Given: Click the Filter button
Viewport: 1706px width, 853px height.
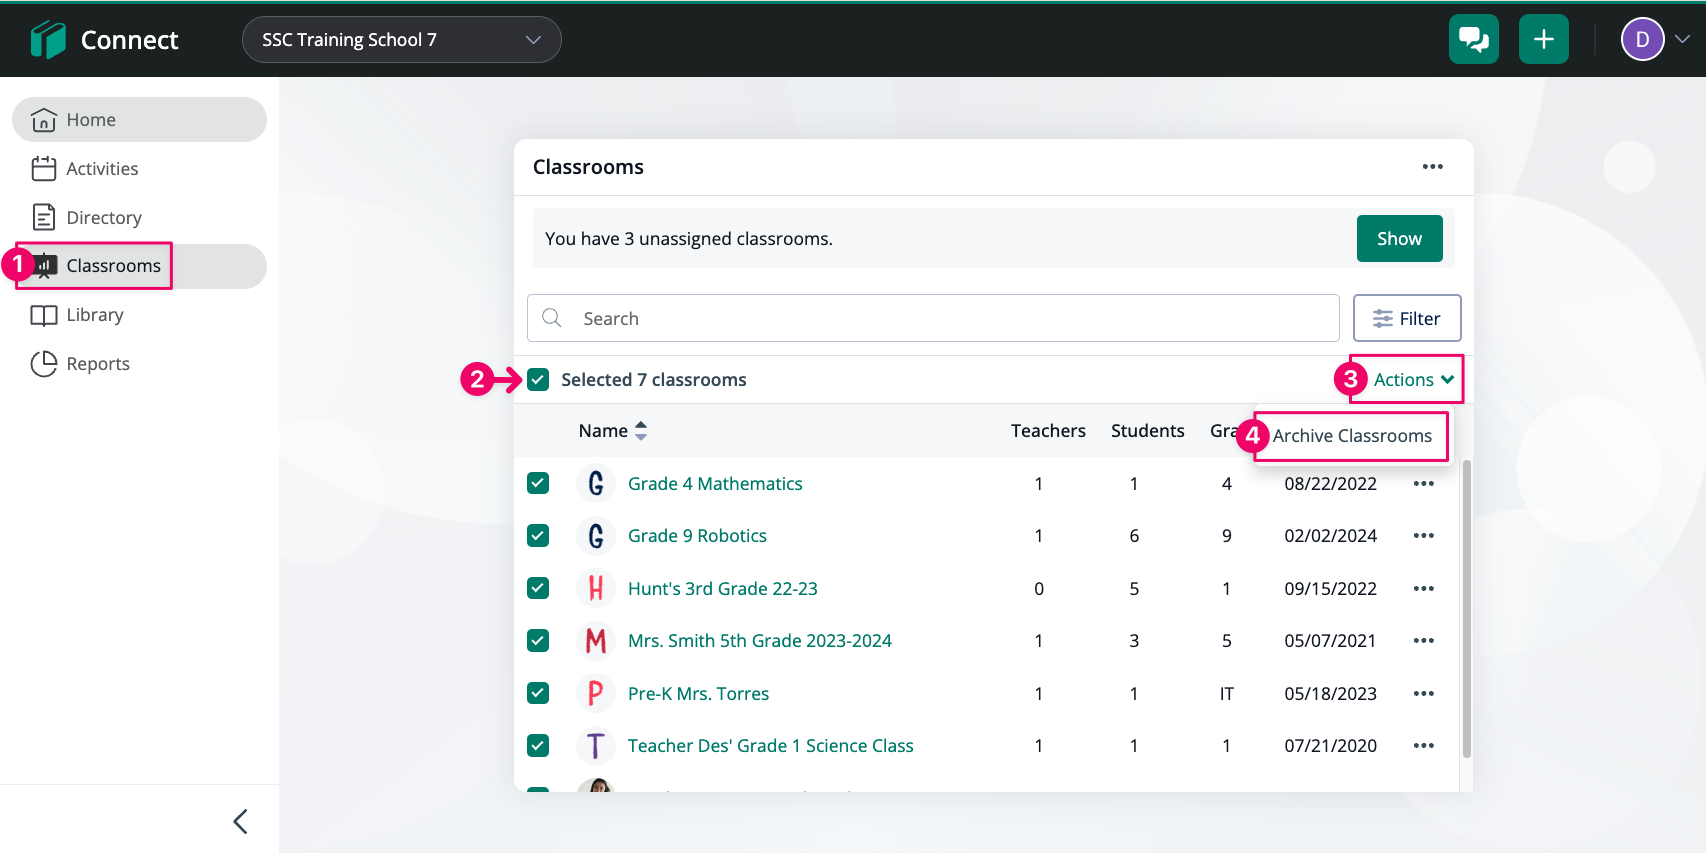Looking at the screenshot, I should [x=1407, y=318].
